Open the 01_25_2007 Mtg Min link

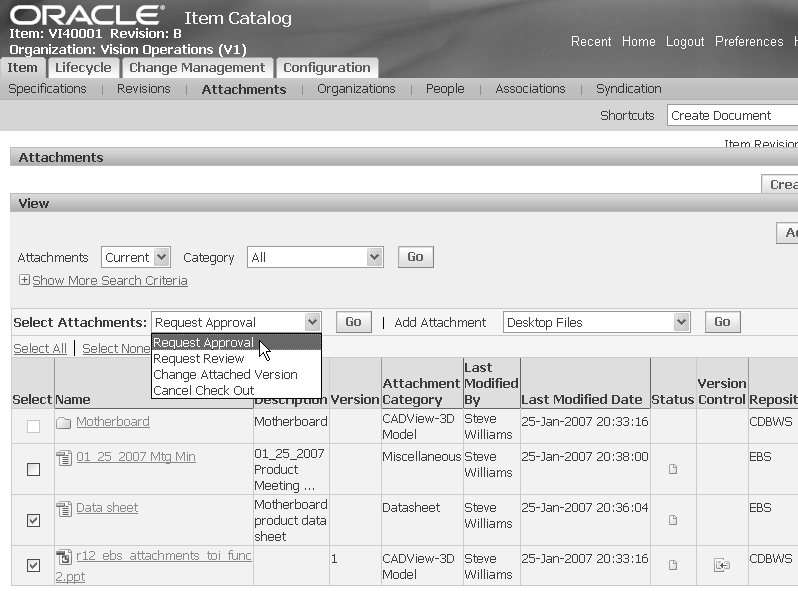(x=136, y=457)
